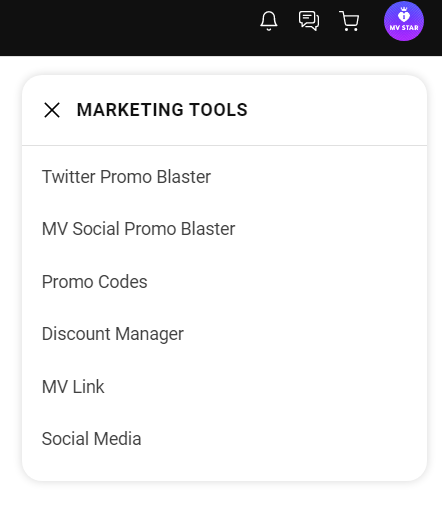
Task: Open the messages chat bubble icon
Action: coord(309,21)
